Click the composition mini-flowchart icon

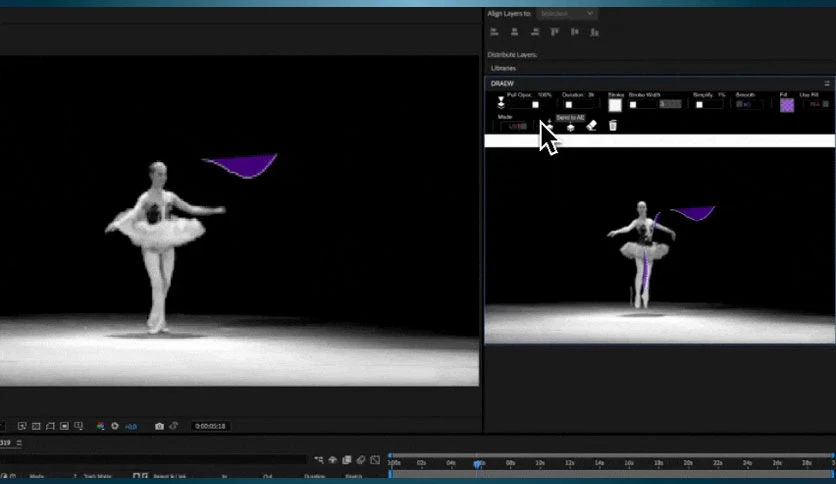(318, 459)
